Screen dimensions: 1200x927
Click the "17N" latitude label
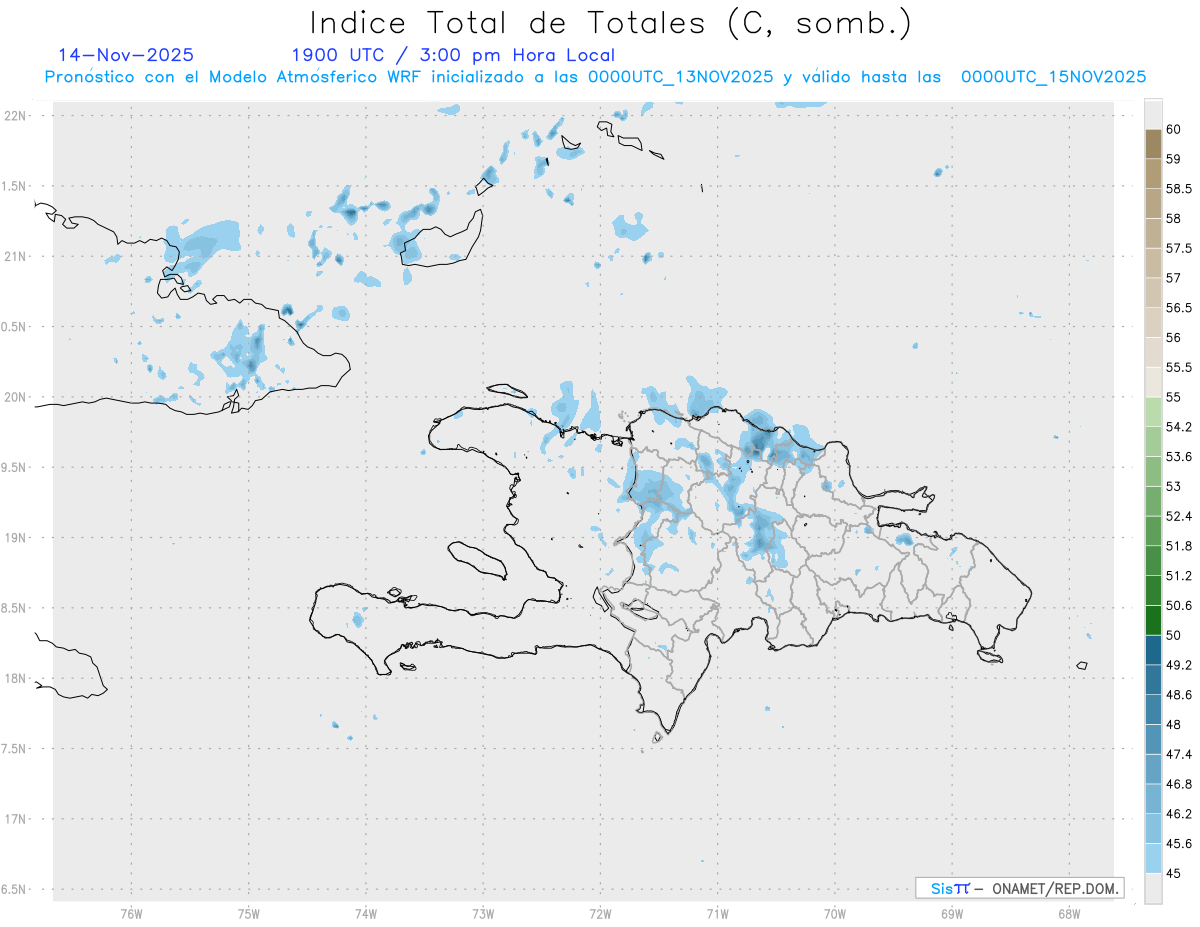15,819
